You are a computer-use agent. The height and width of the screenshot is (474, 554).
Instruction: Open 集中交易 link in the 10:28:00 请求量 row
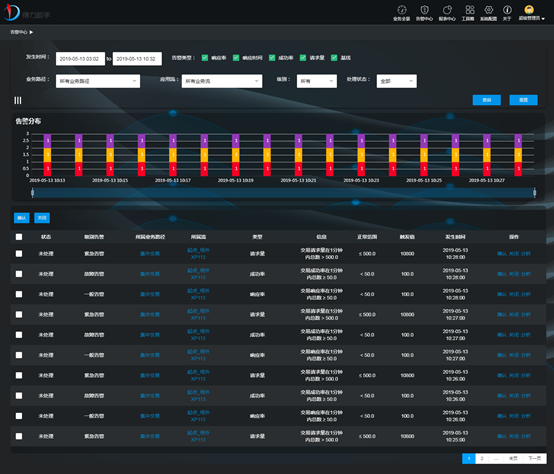[150, 254]
